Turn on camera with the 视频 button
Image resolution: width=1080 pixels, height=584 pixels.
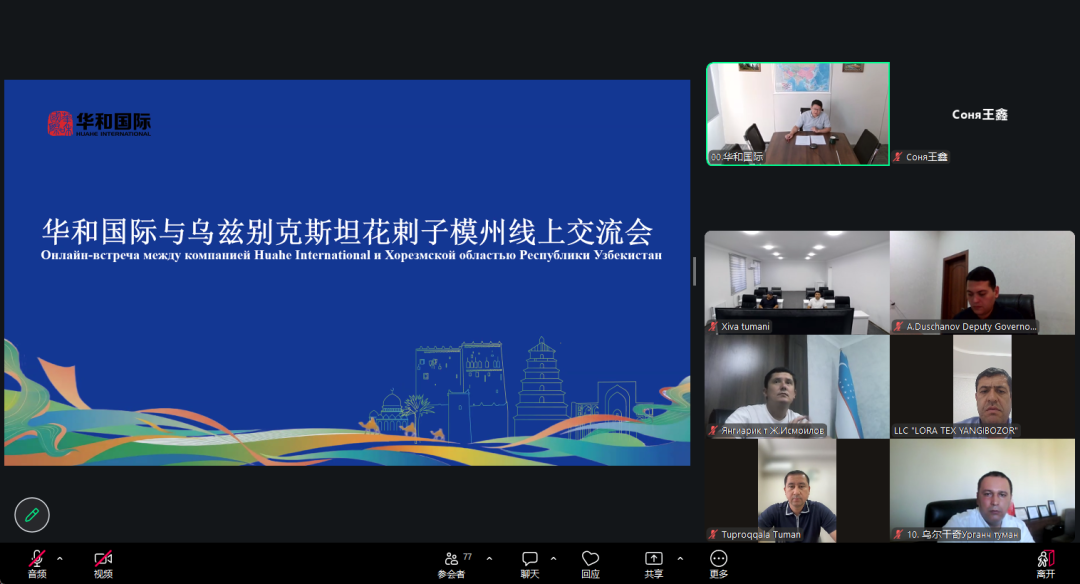[103, 564]
